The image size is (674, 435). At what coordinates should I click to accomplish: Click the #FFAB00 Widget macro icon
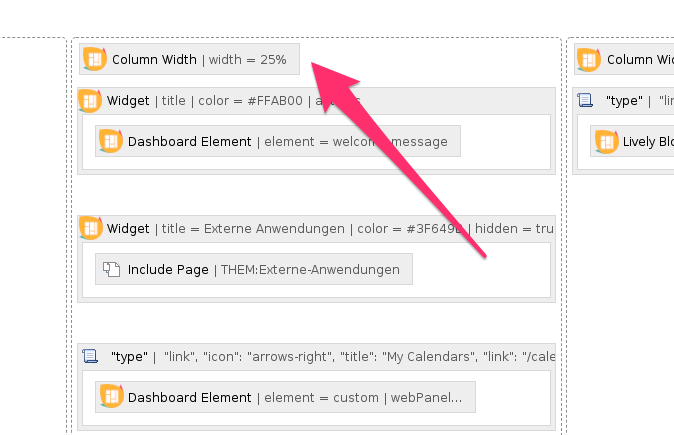point(90,101)
